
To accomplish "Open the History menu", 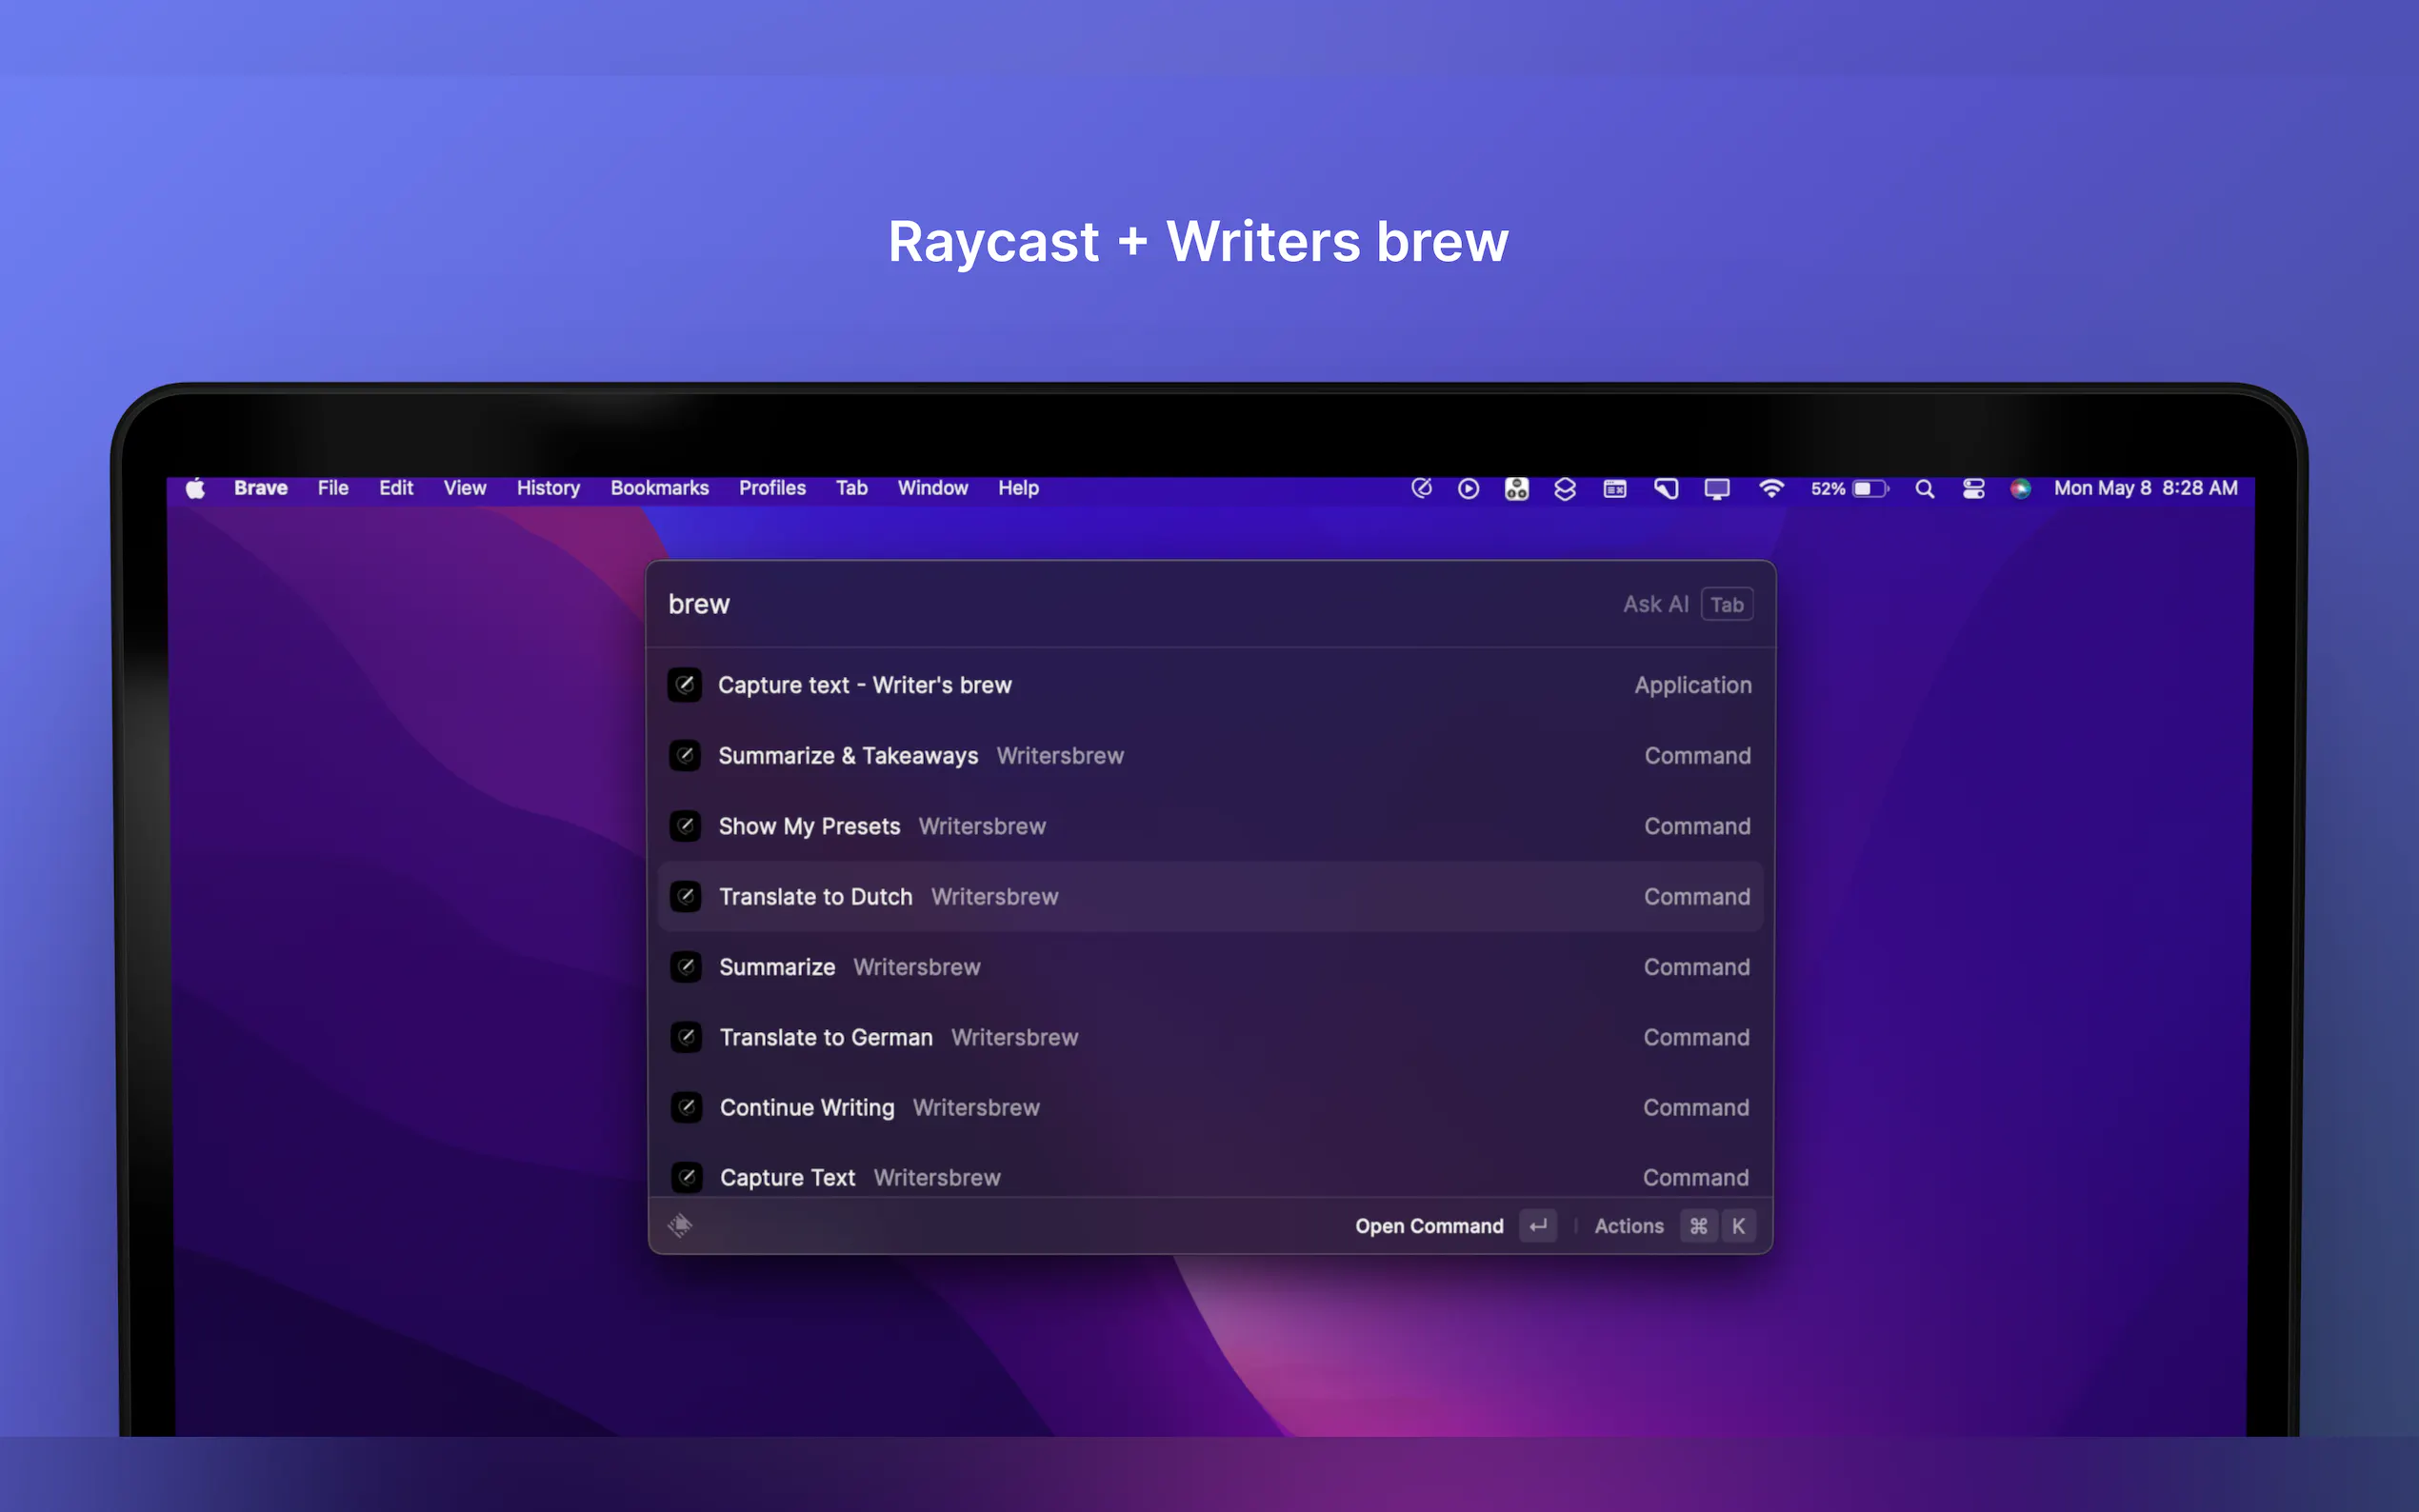I will coord(548,488).
